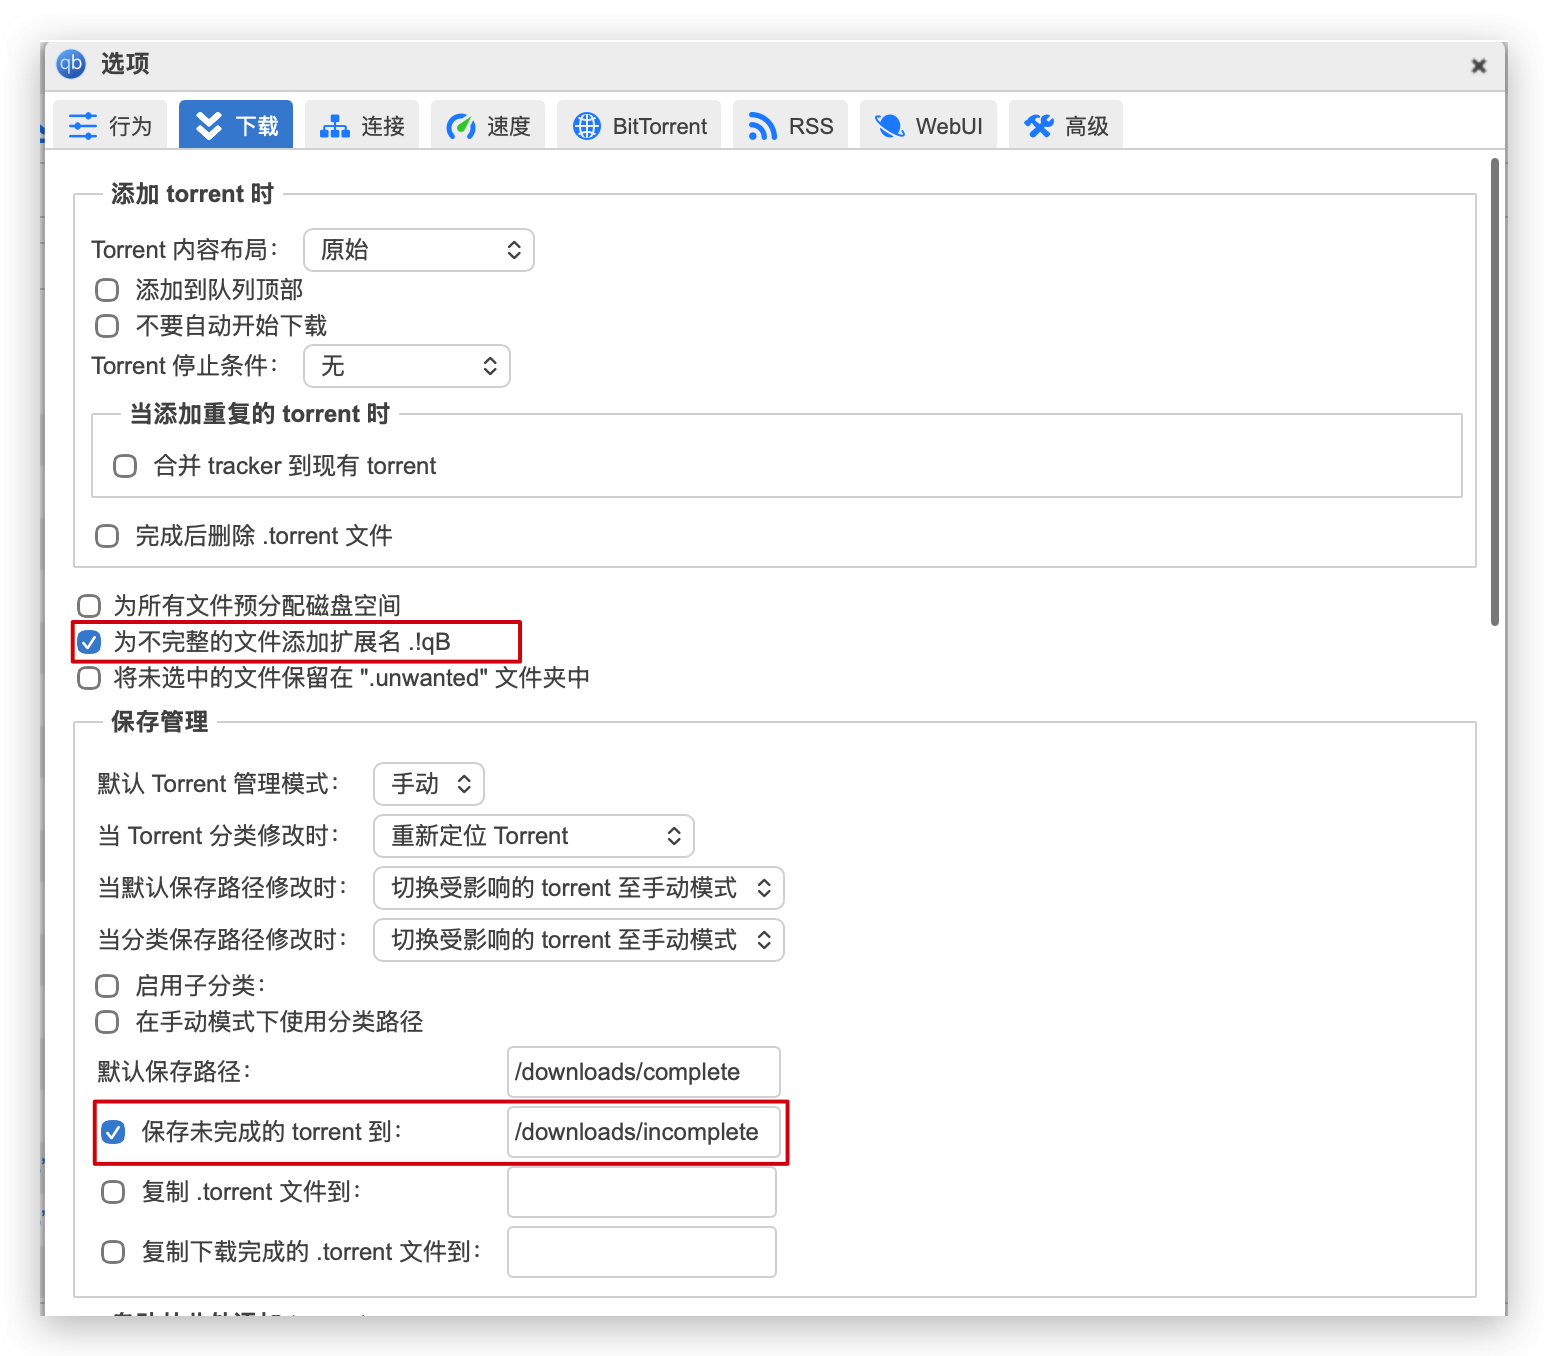Open the Torrent 内容布局 dropdown
The width and height of the screenshot is (1548, 1356).
(x=418, y=250)
